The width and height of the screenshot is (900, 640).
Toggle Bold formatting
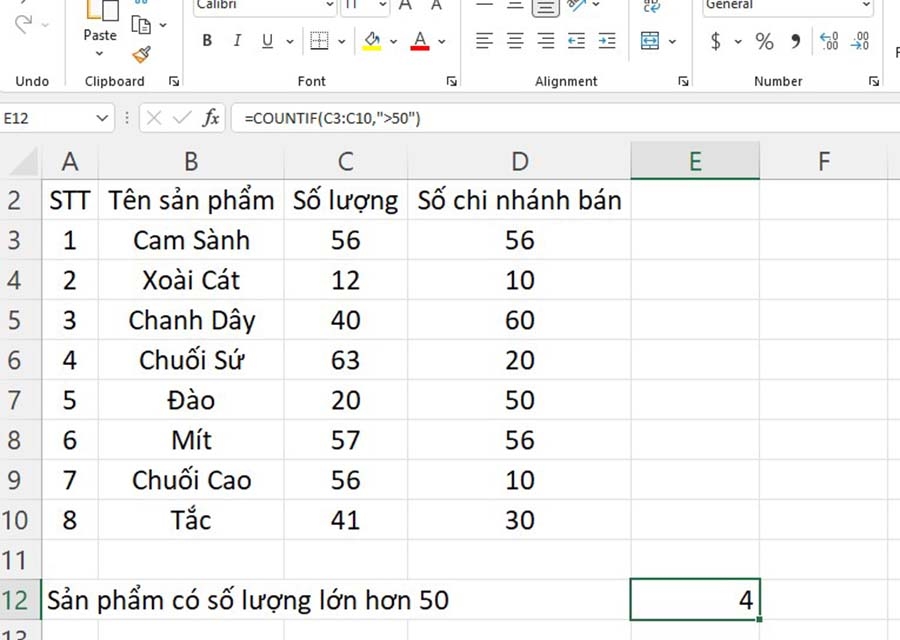207,41
